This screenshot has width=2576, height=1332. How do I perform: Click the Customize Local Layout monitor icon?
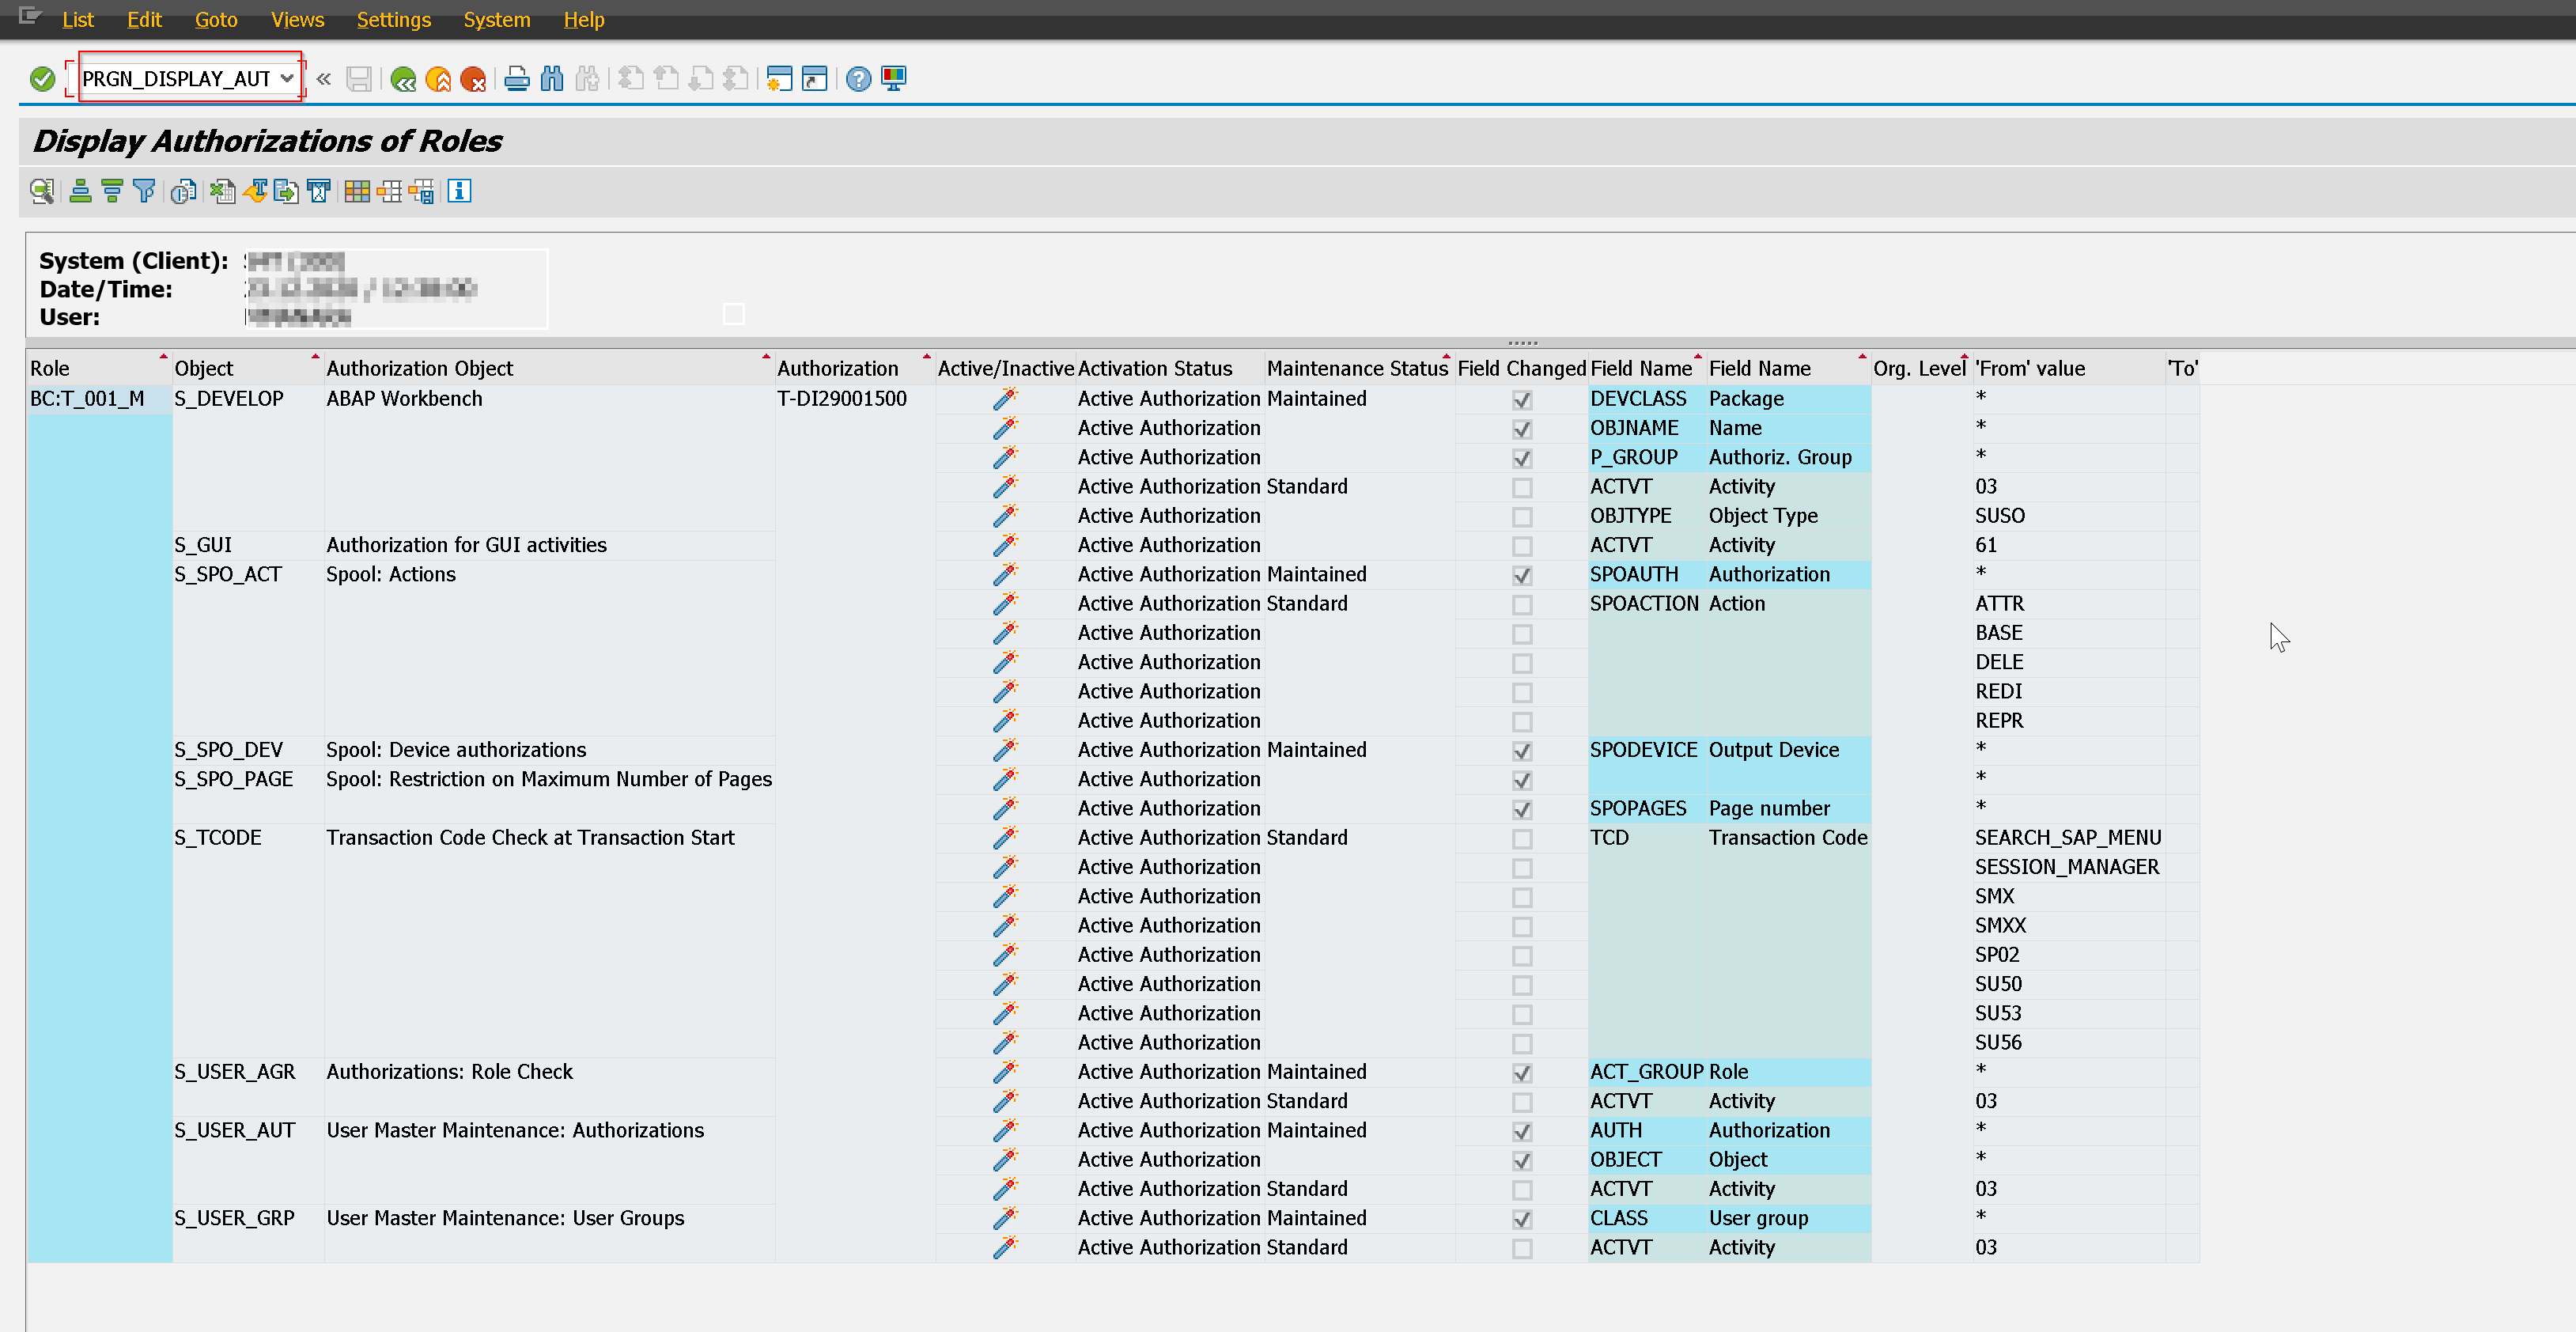[x=893, y=79]
